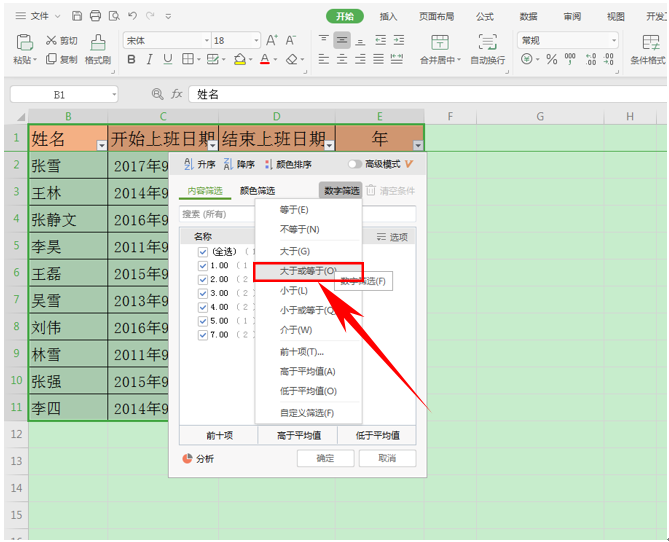Click the red font color A icon

coord(265,59)
